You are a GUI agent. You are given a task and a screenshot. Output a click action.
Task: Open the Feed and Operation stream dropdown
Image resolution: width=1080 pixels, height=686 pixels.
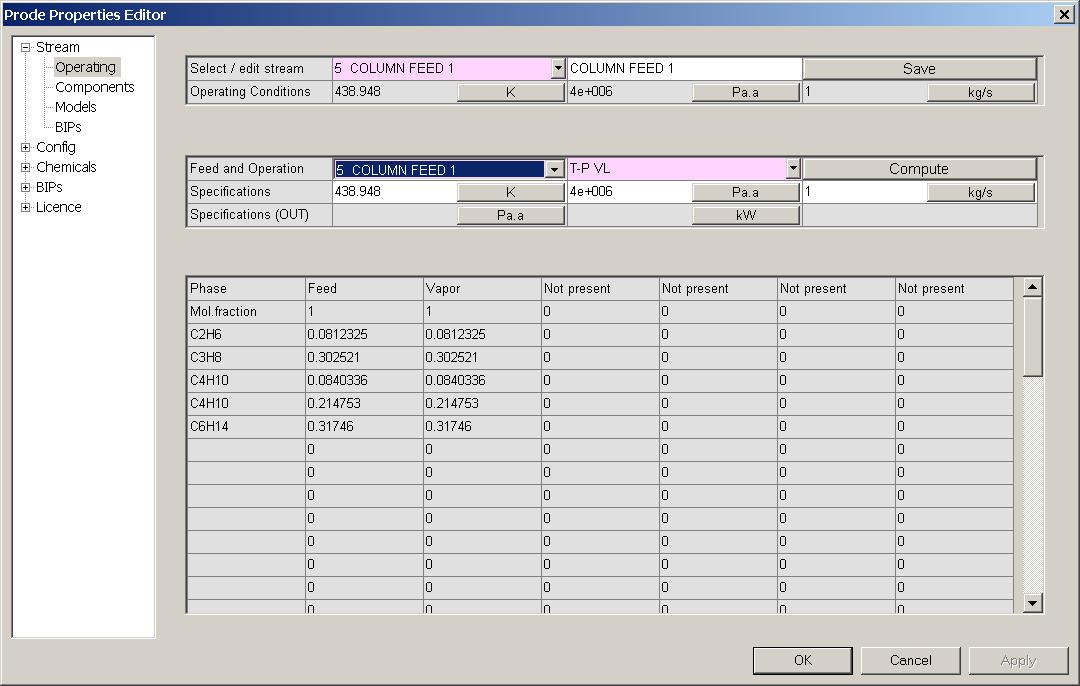tap(554, 168)
